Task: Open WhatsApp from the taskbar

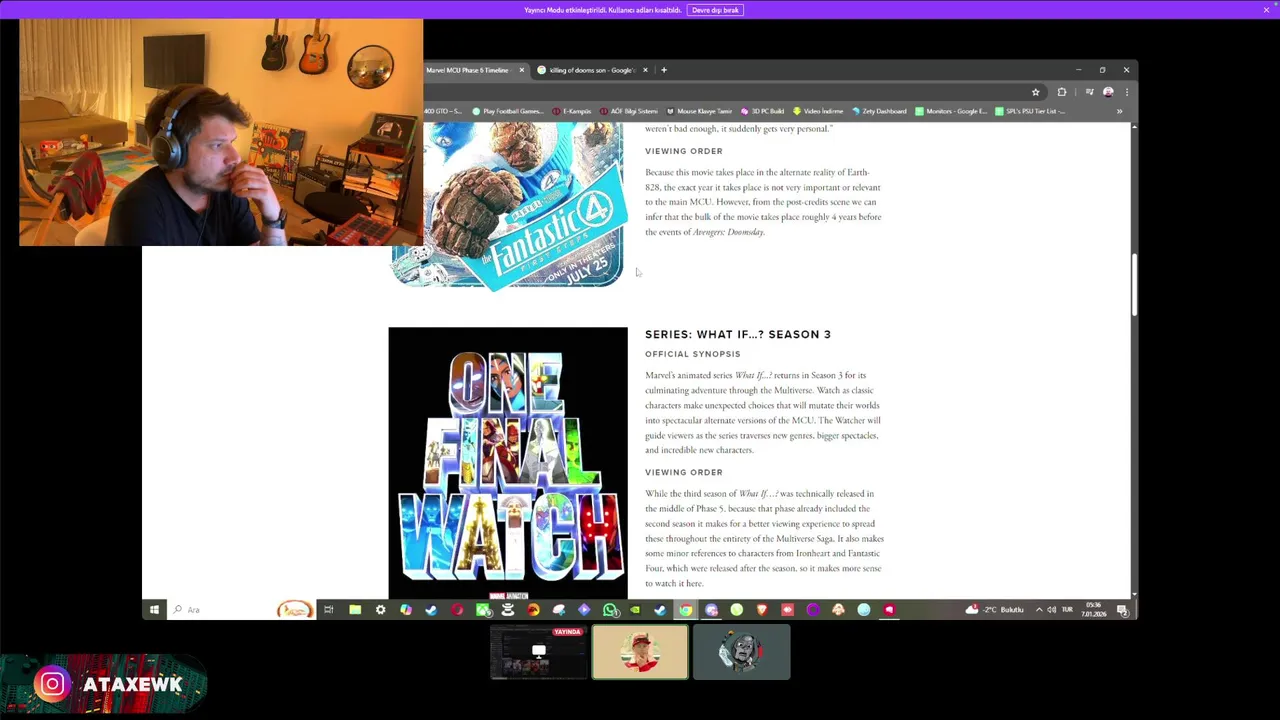Action: (610, 609)
